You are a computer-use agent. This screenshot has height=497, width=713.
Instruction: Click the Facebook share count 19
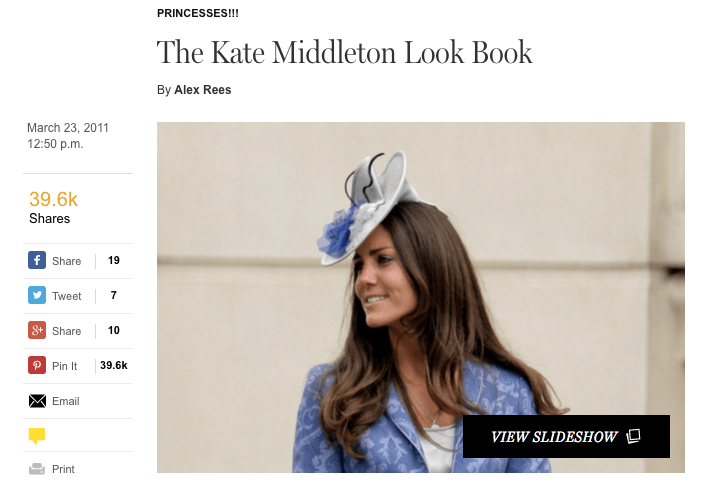(114, 261)
